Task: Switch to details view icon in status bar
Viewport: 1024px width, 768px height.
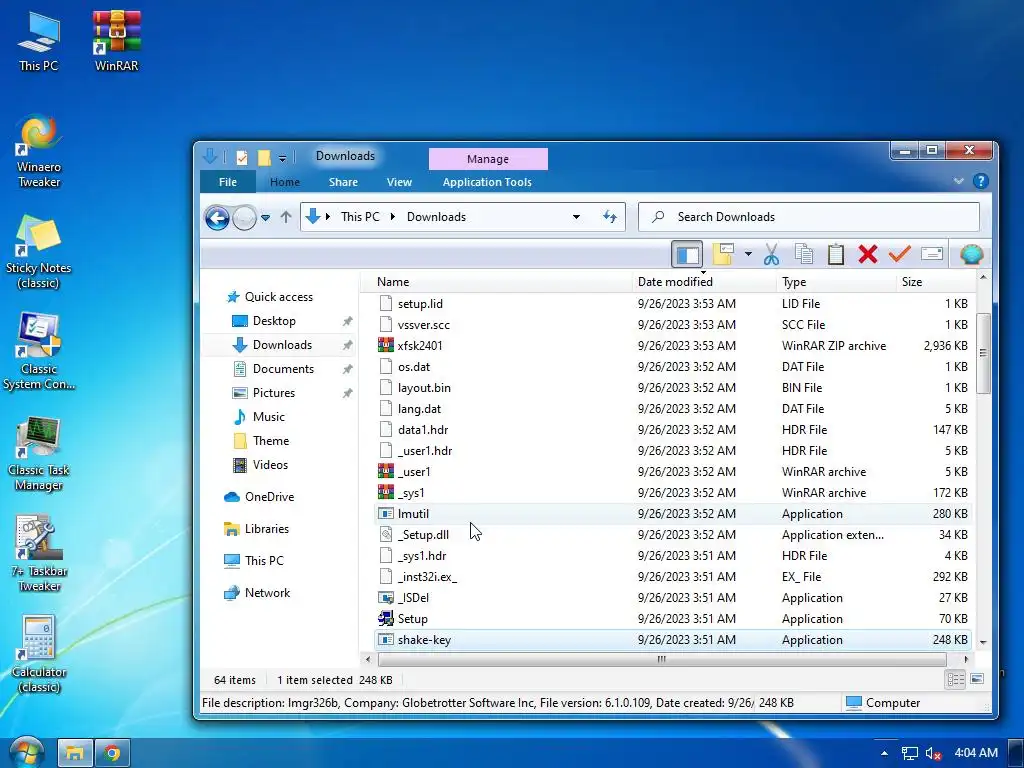Action: click(955, 680)
